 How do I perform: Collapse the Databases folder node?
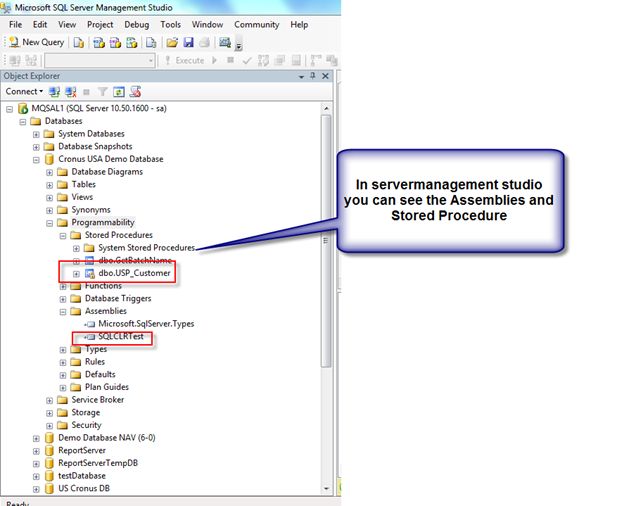click(23, 122)
